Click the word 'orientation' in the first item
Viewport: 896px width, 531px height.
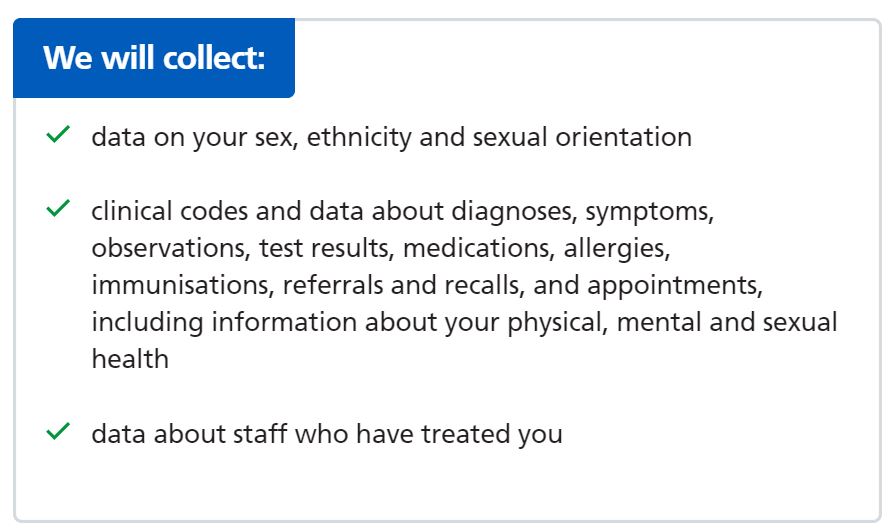point(623,137)
